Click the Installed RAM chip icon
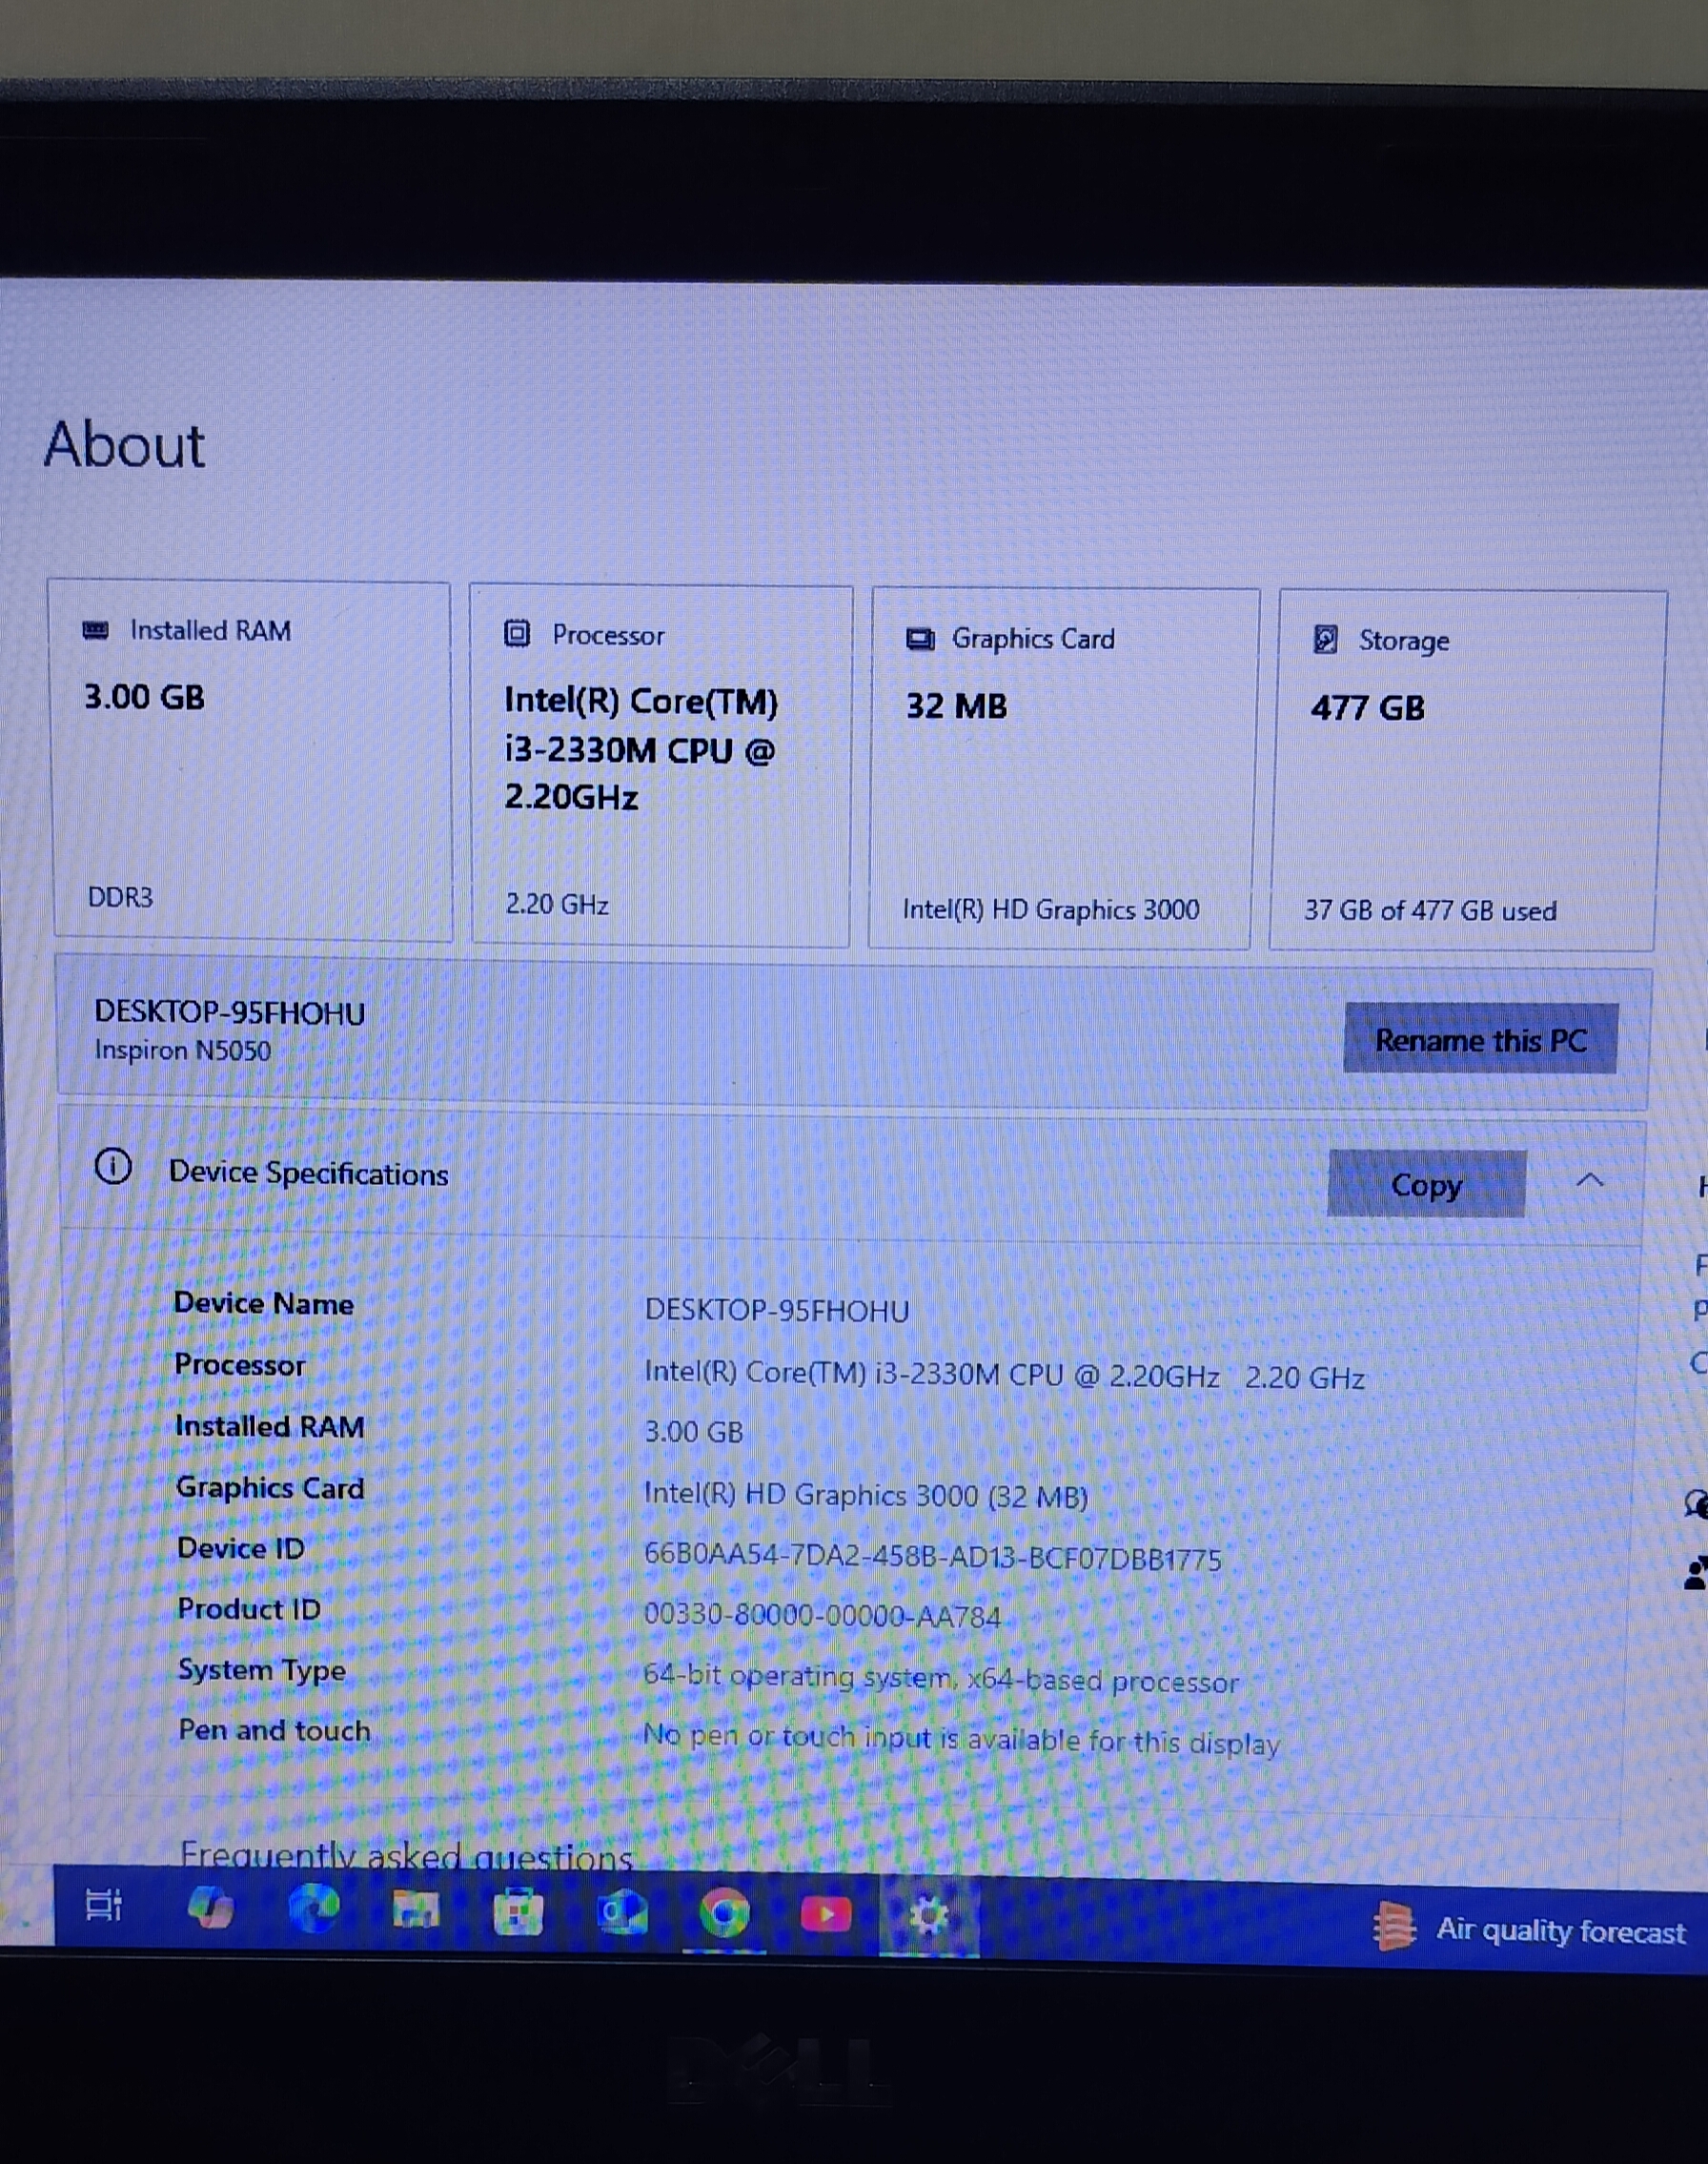Image resolution: width=1708 pixels, height=2164 pixels. (95, 630)
